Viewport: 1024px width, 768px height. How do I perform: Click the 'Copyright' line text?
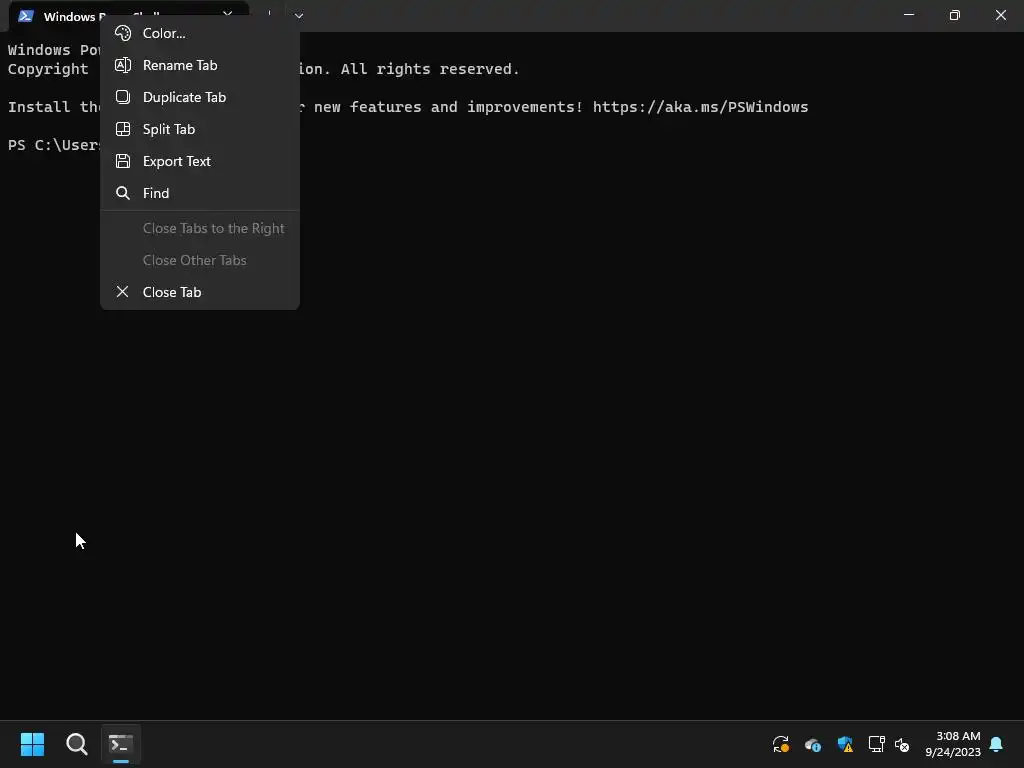48,69
